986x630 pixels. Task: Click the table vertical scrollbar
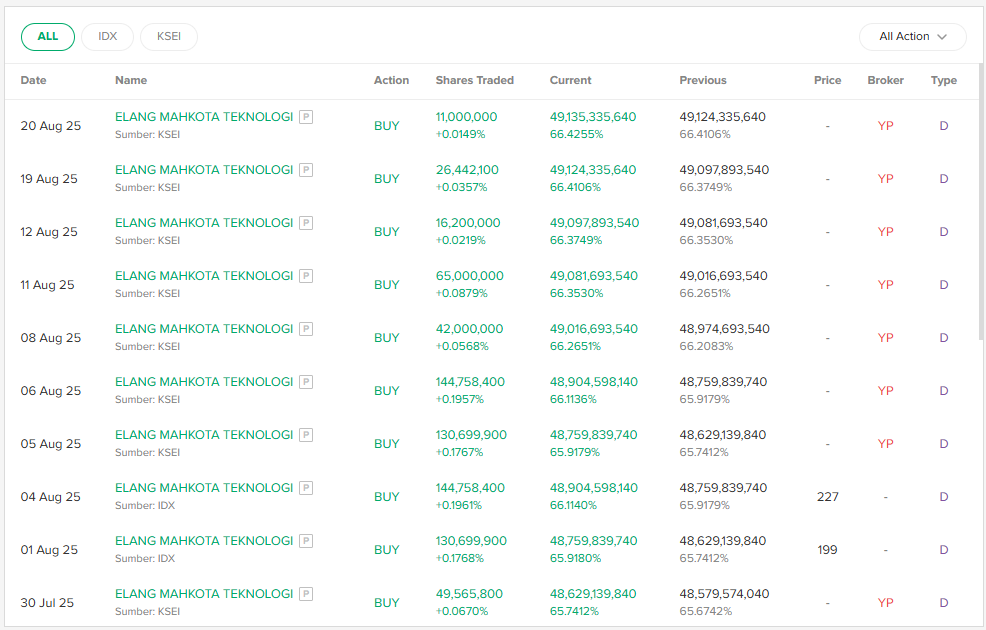click(x=980, y=201)
